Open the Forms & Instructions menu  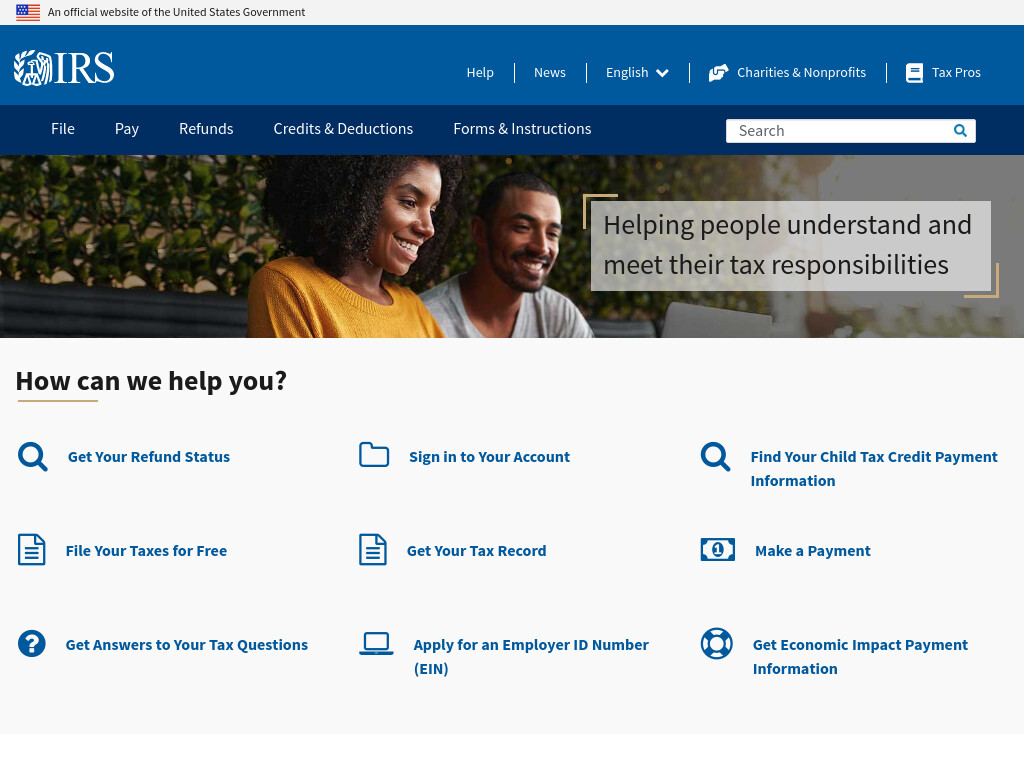pyautogui.click(x=522, y=129)
